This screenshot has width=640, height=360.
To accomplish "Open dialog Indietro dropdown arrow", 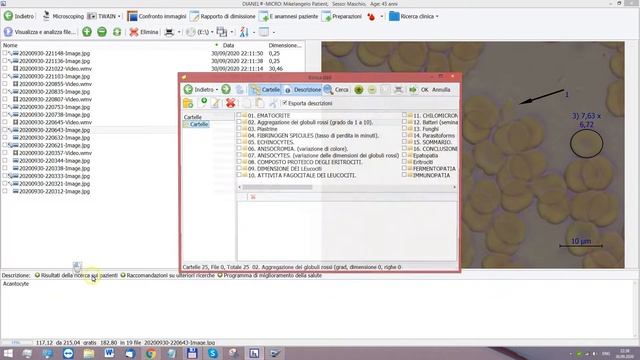I will click(x=217, y=90).
